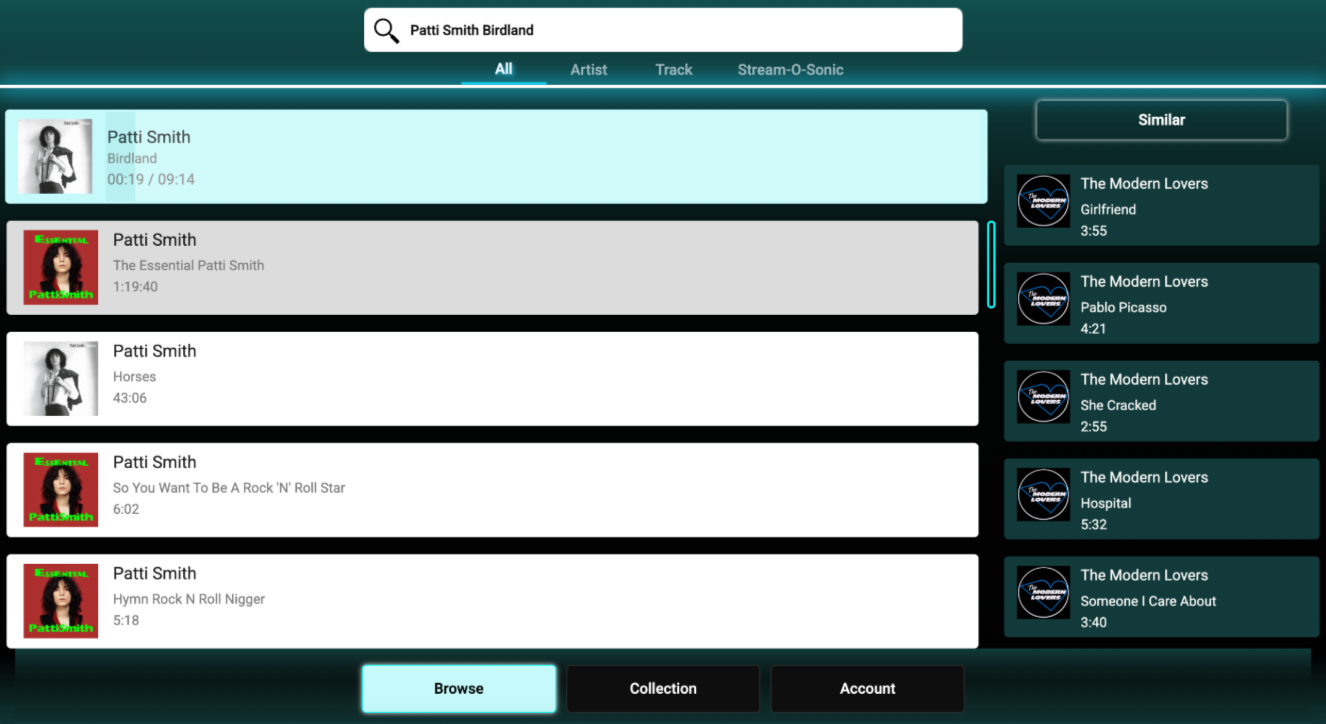Click "The Modern Lovers" above Pablo Picasso
This screenshot has height=724, width=1326.
point(1144,282)
